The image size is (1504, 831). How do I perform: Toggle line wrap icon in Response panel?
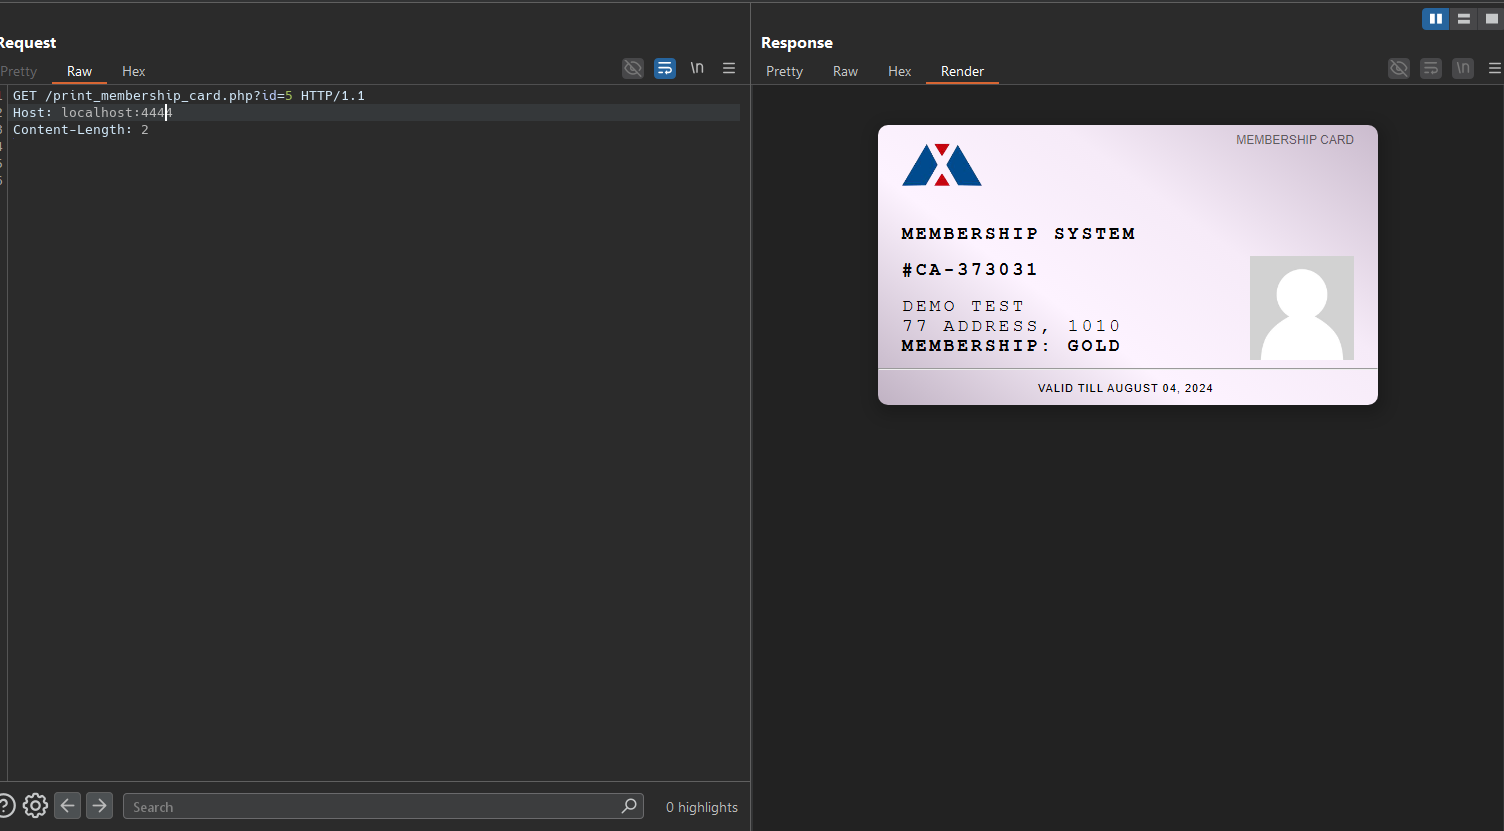click(1431, 68)
